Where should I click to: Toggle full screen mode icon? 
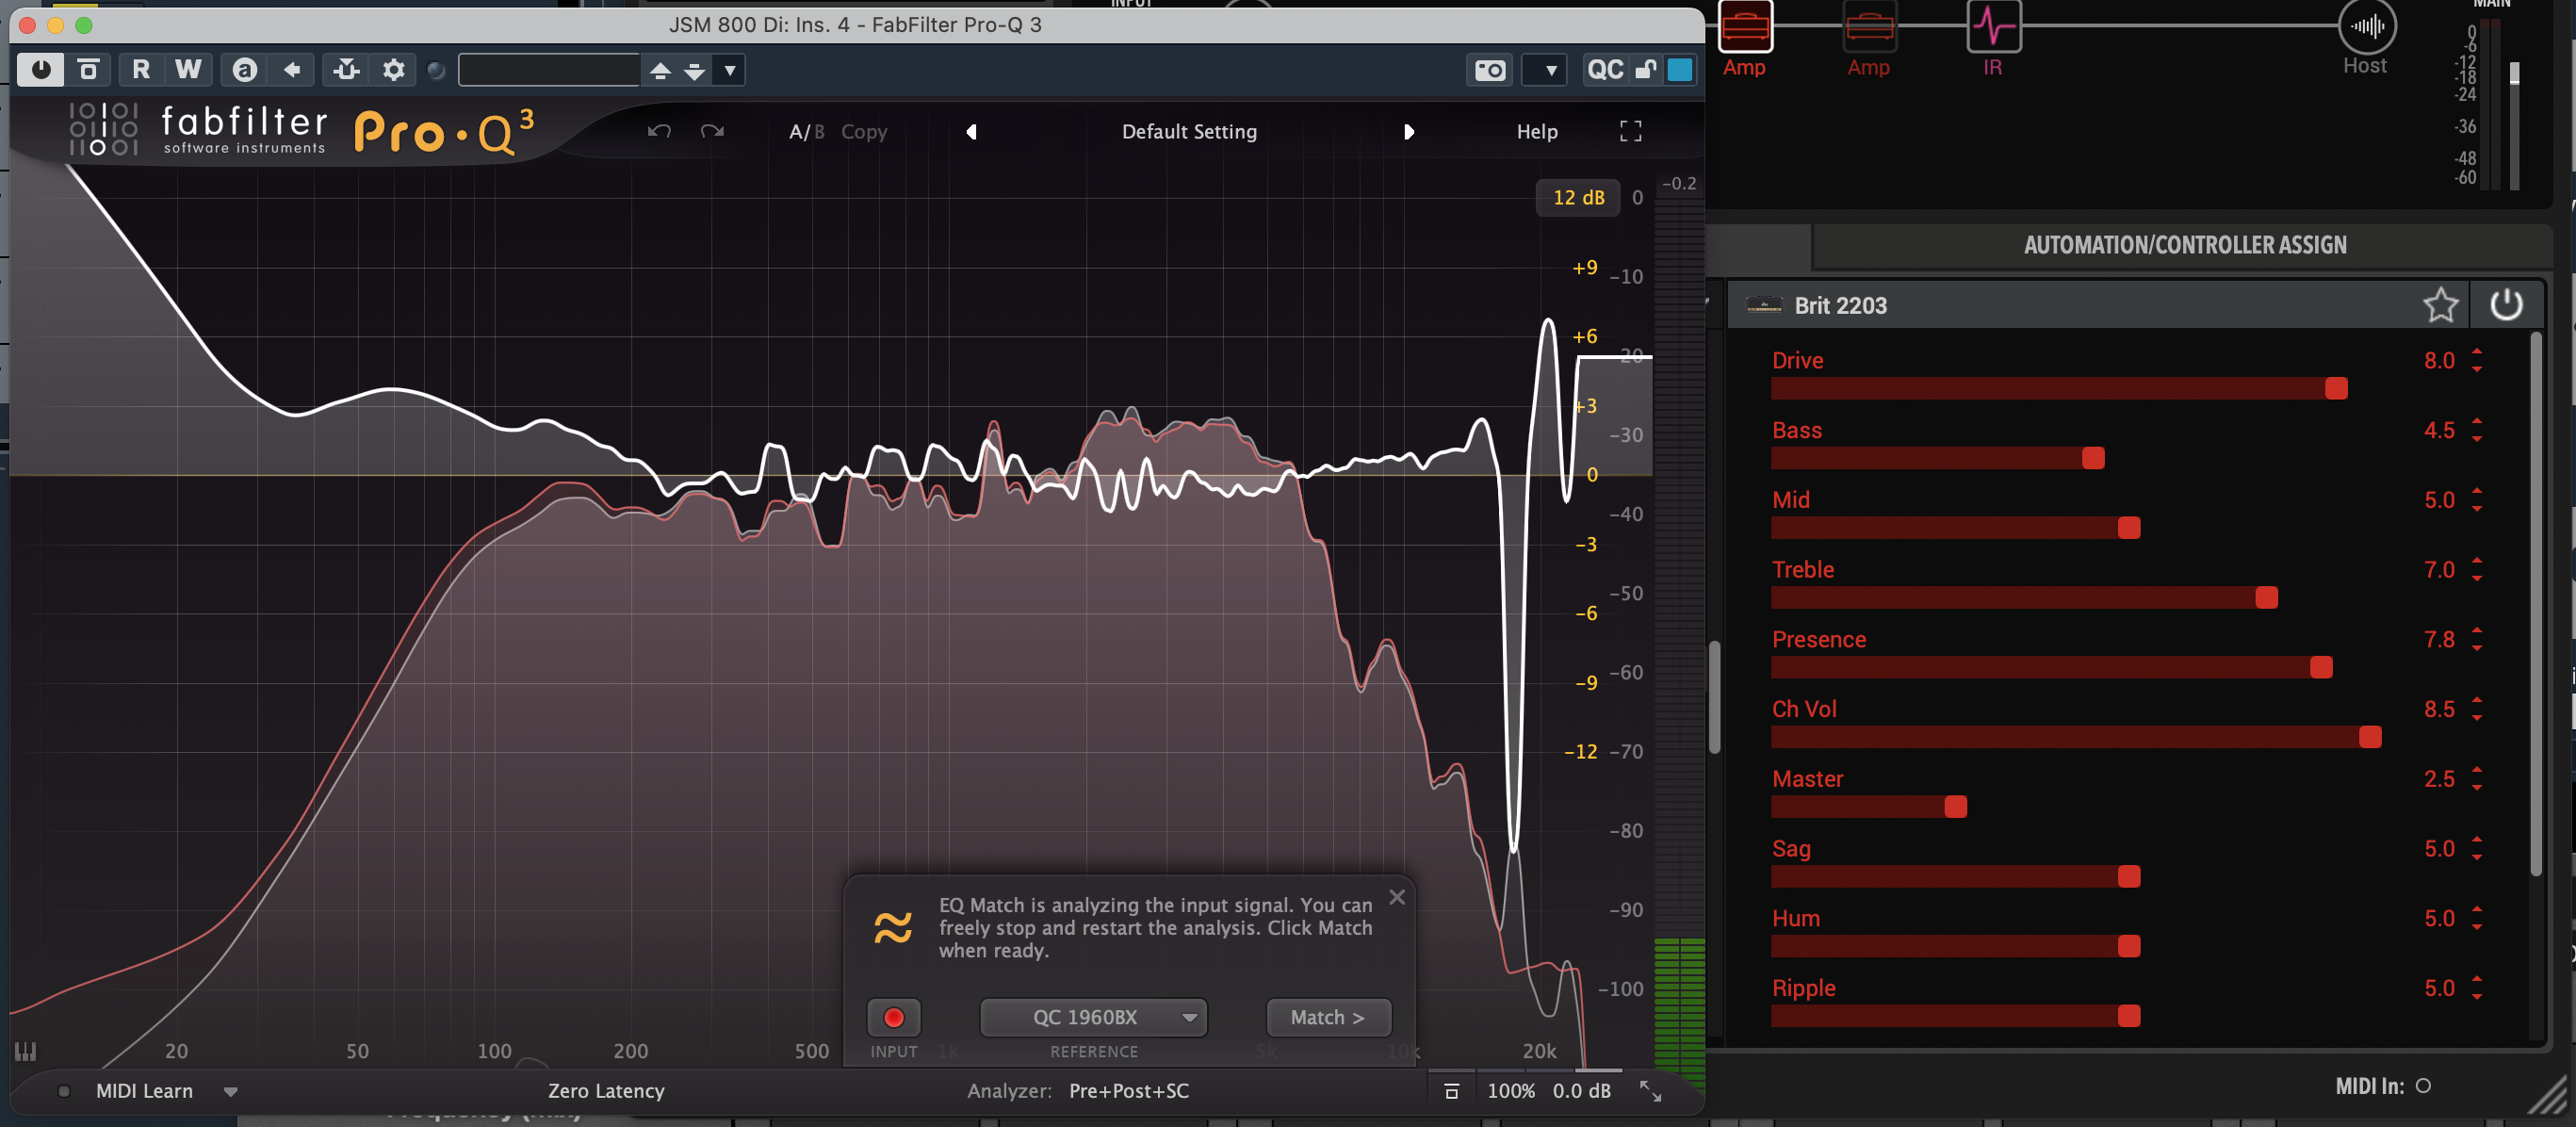click(x=1630, y=132)
